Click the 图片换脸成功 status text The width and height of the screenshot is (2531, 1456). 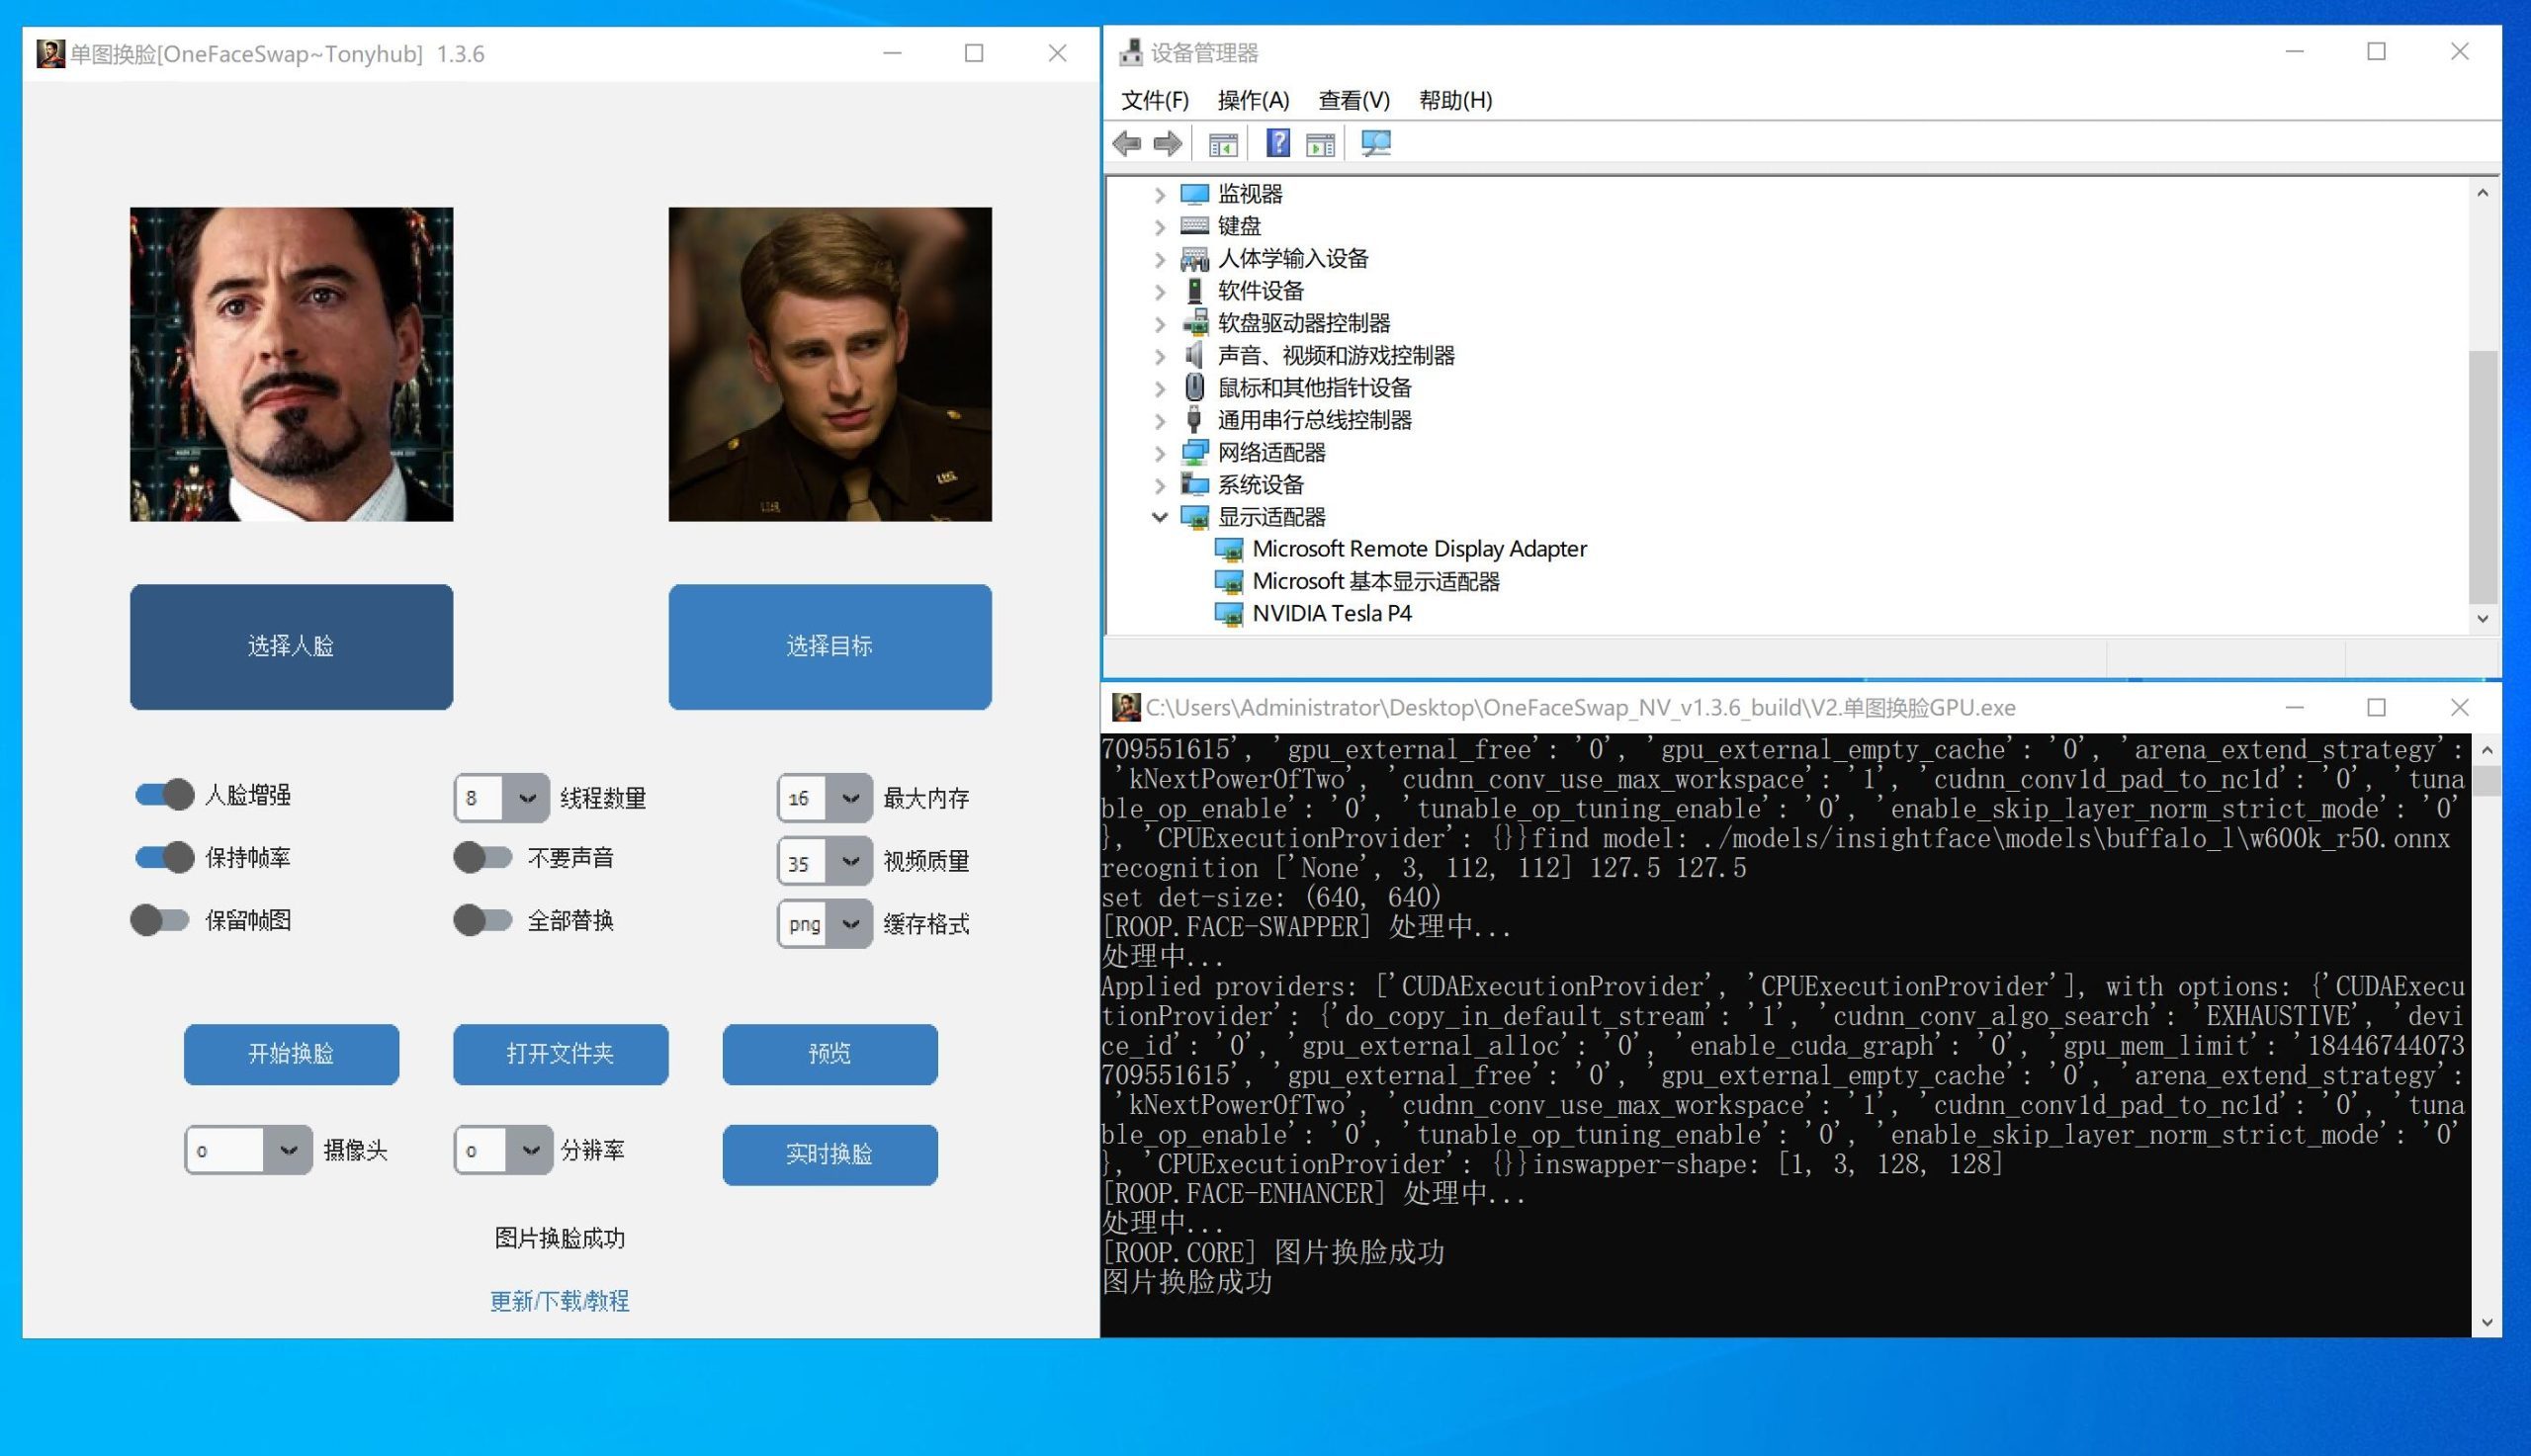coord(560,1238)
